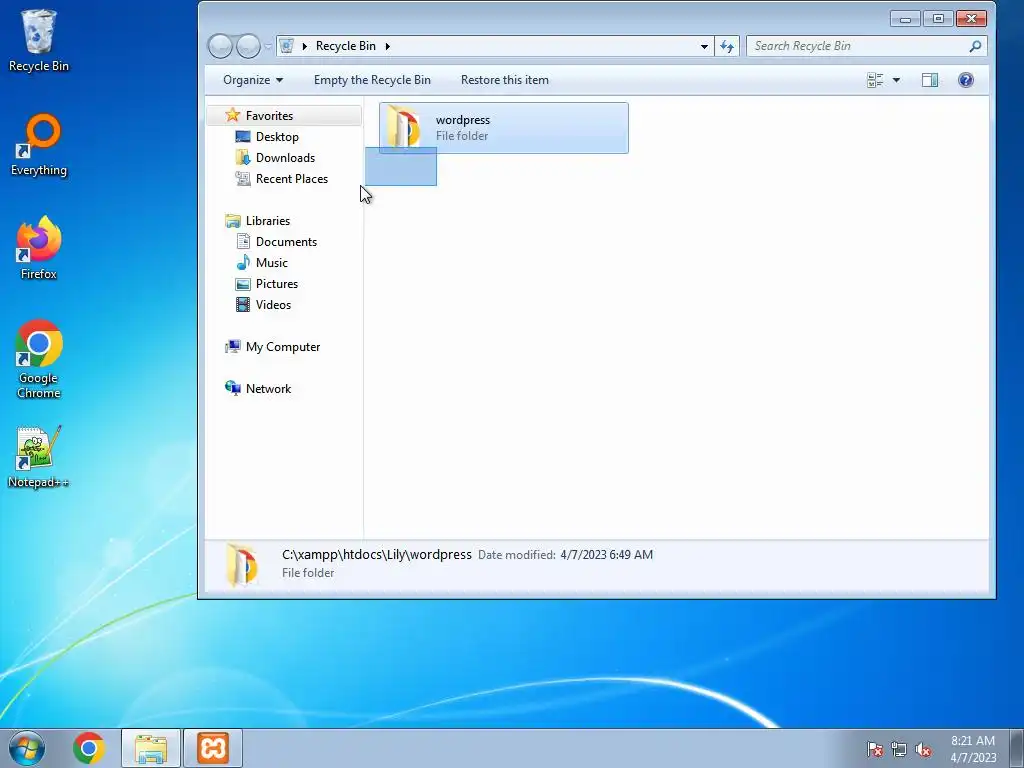Minimize the Recycle Bin window
Viewport: 1024px width, 768px height.
click(x=905, y=19)
